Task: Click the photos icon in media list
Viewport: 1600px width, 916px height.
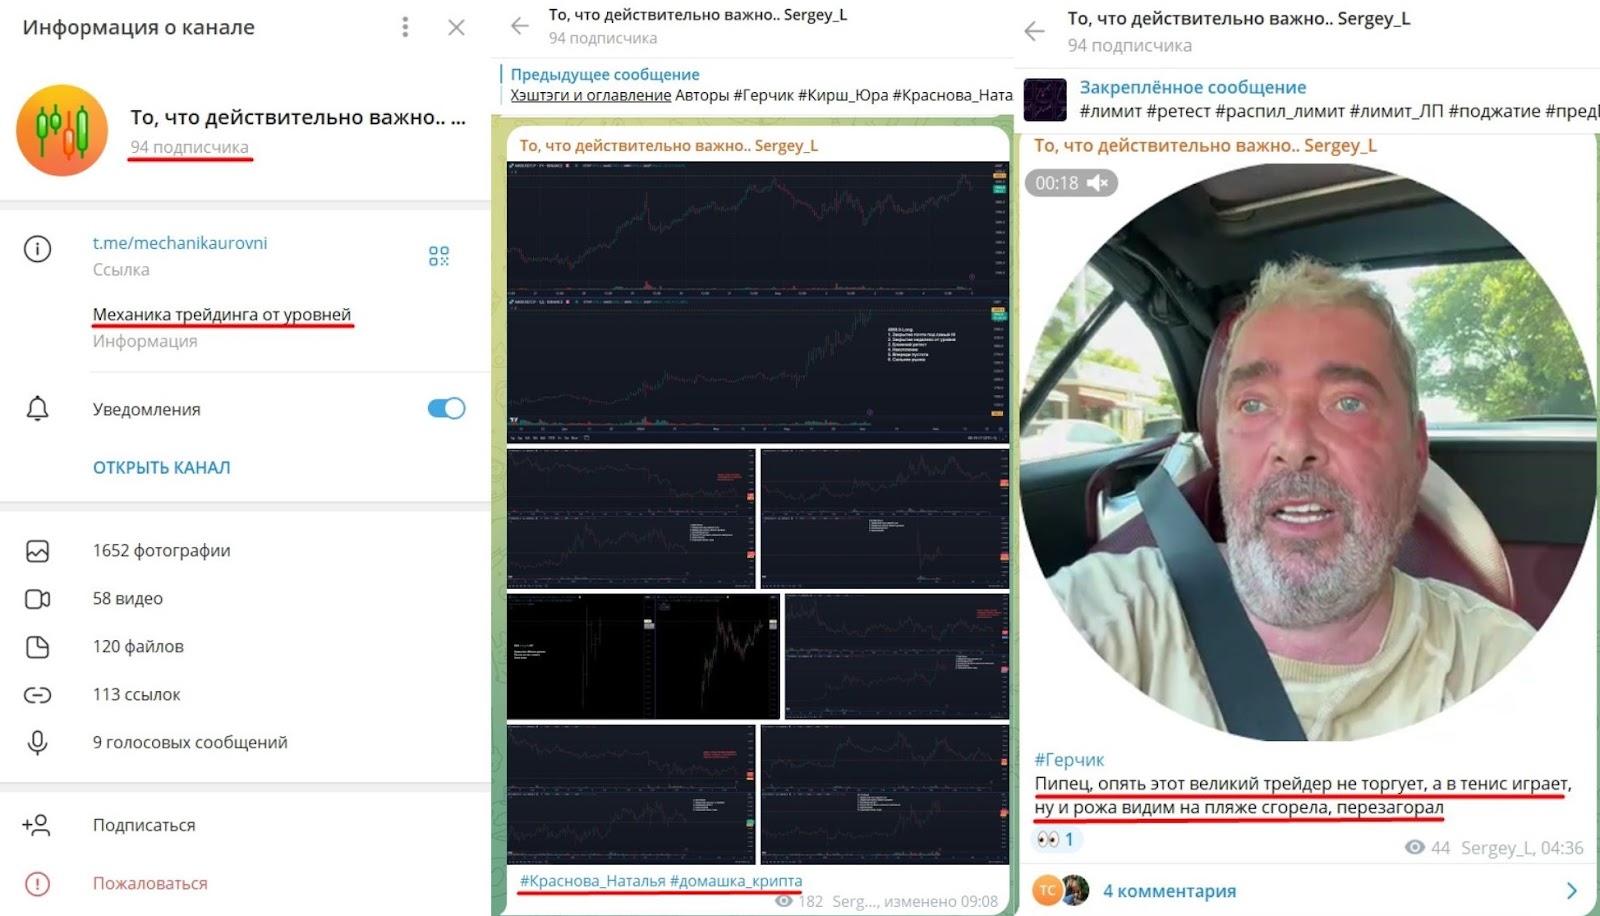Action: 37,551
